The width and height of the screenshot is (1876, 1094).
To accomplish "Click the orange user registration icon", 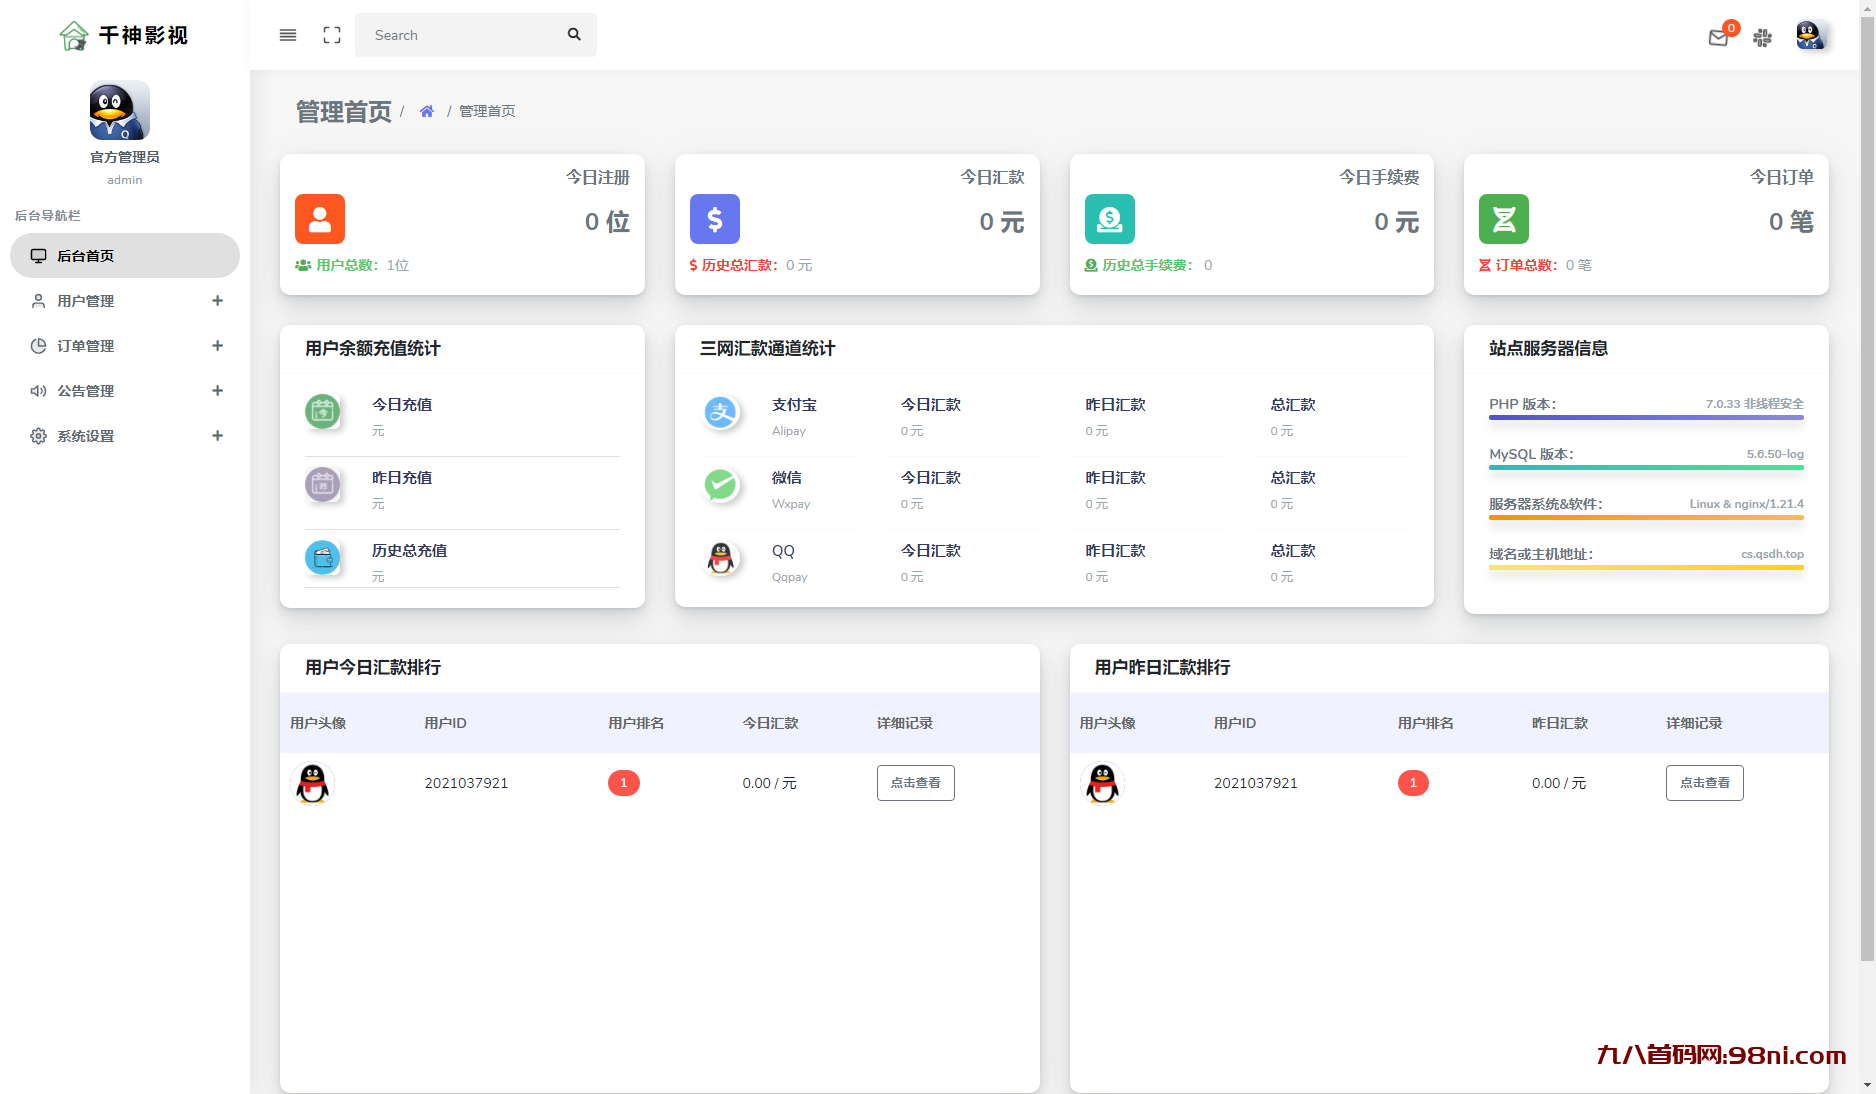I will pos(320,219).
